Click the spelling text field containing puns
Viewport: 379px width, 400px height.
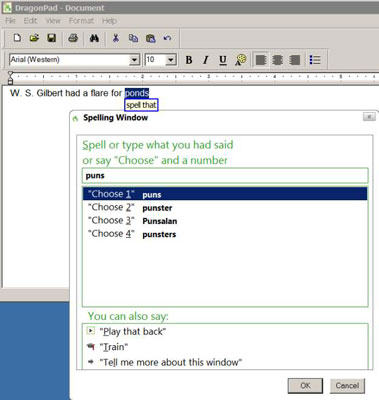225,176
